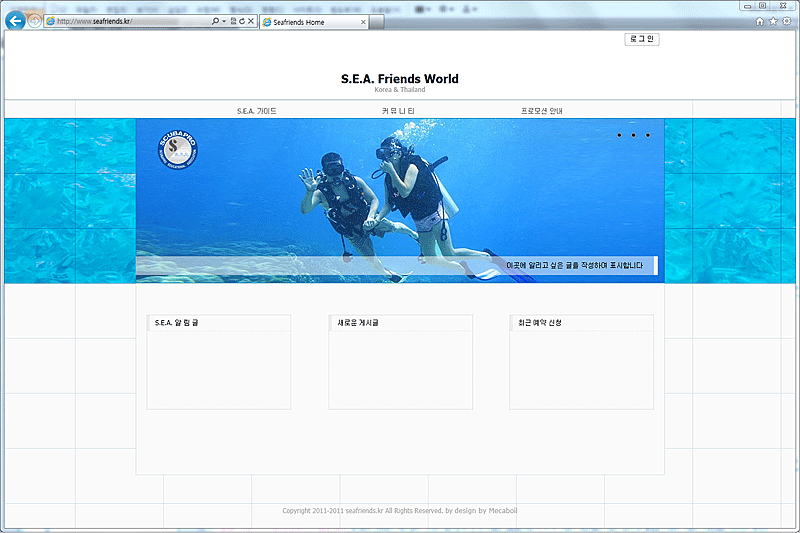800x533 pixels.
Task: Select the third banner slide dot
Action: click(x=648, y=135)
